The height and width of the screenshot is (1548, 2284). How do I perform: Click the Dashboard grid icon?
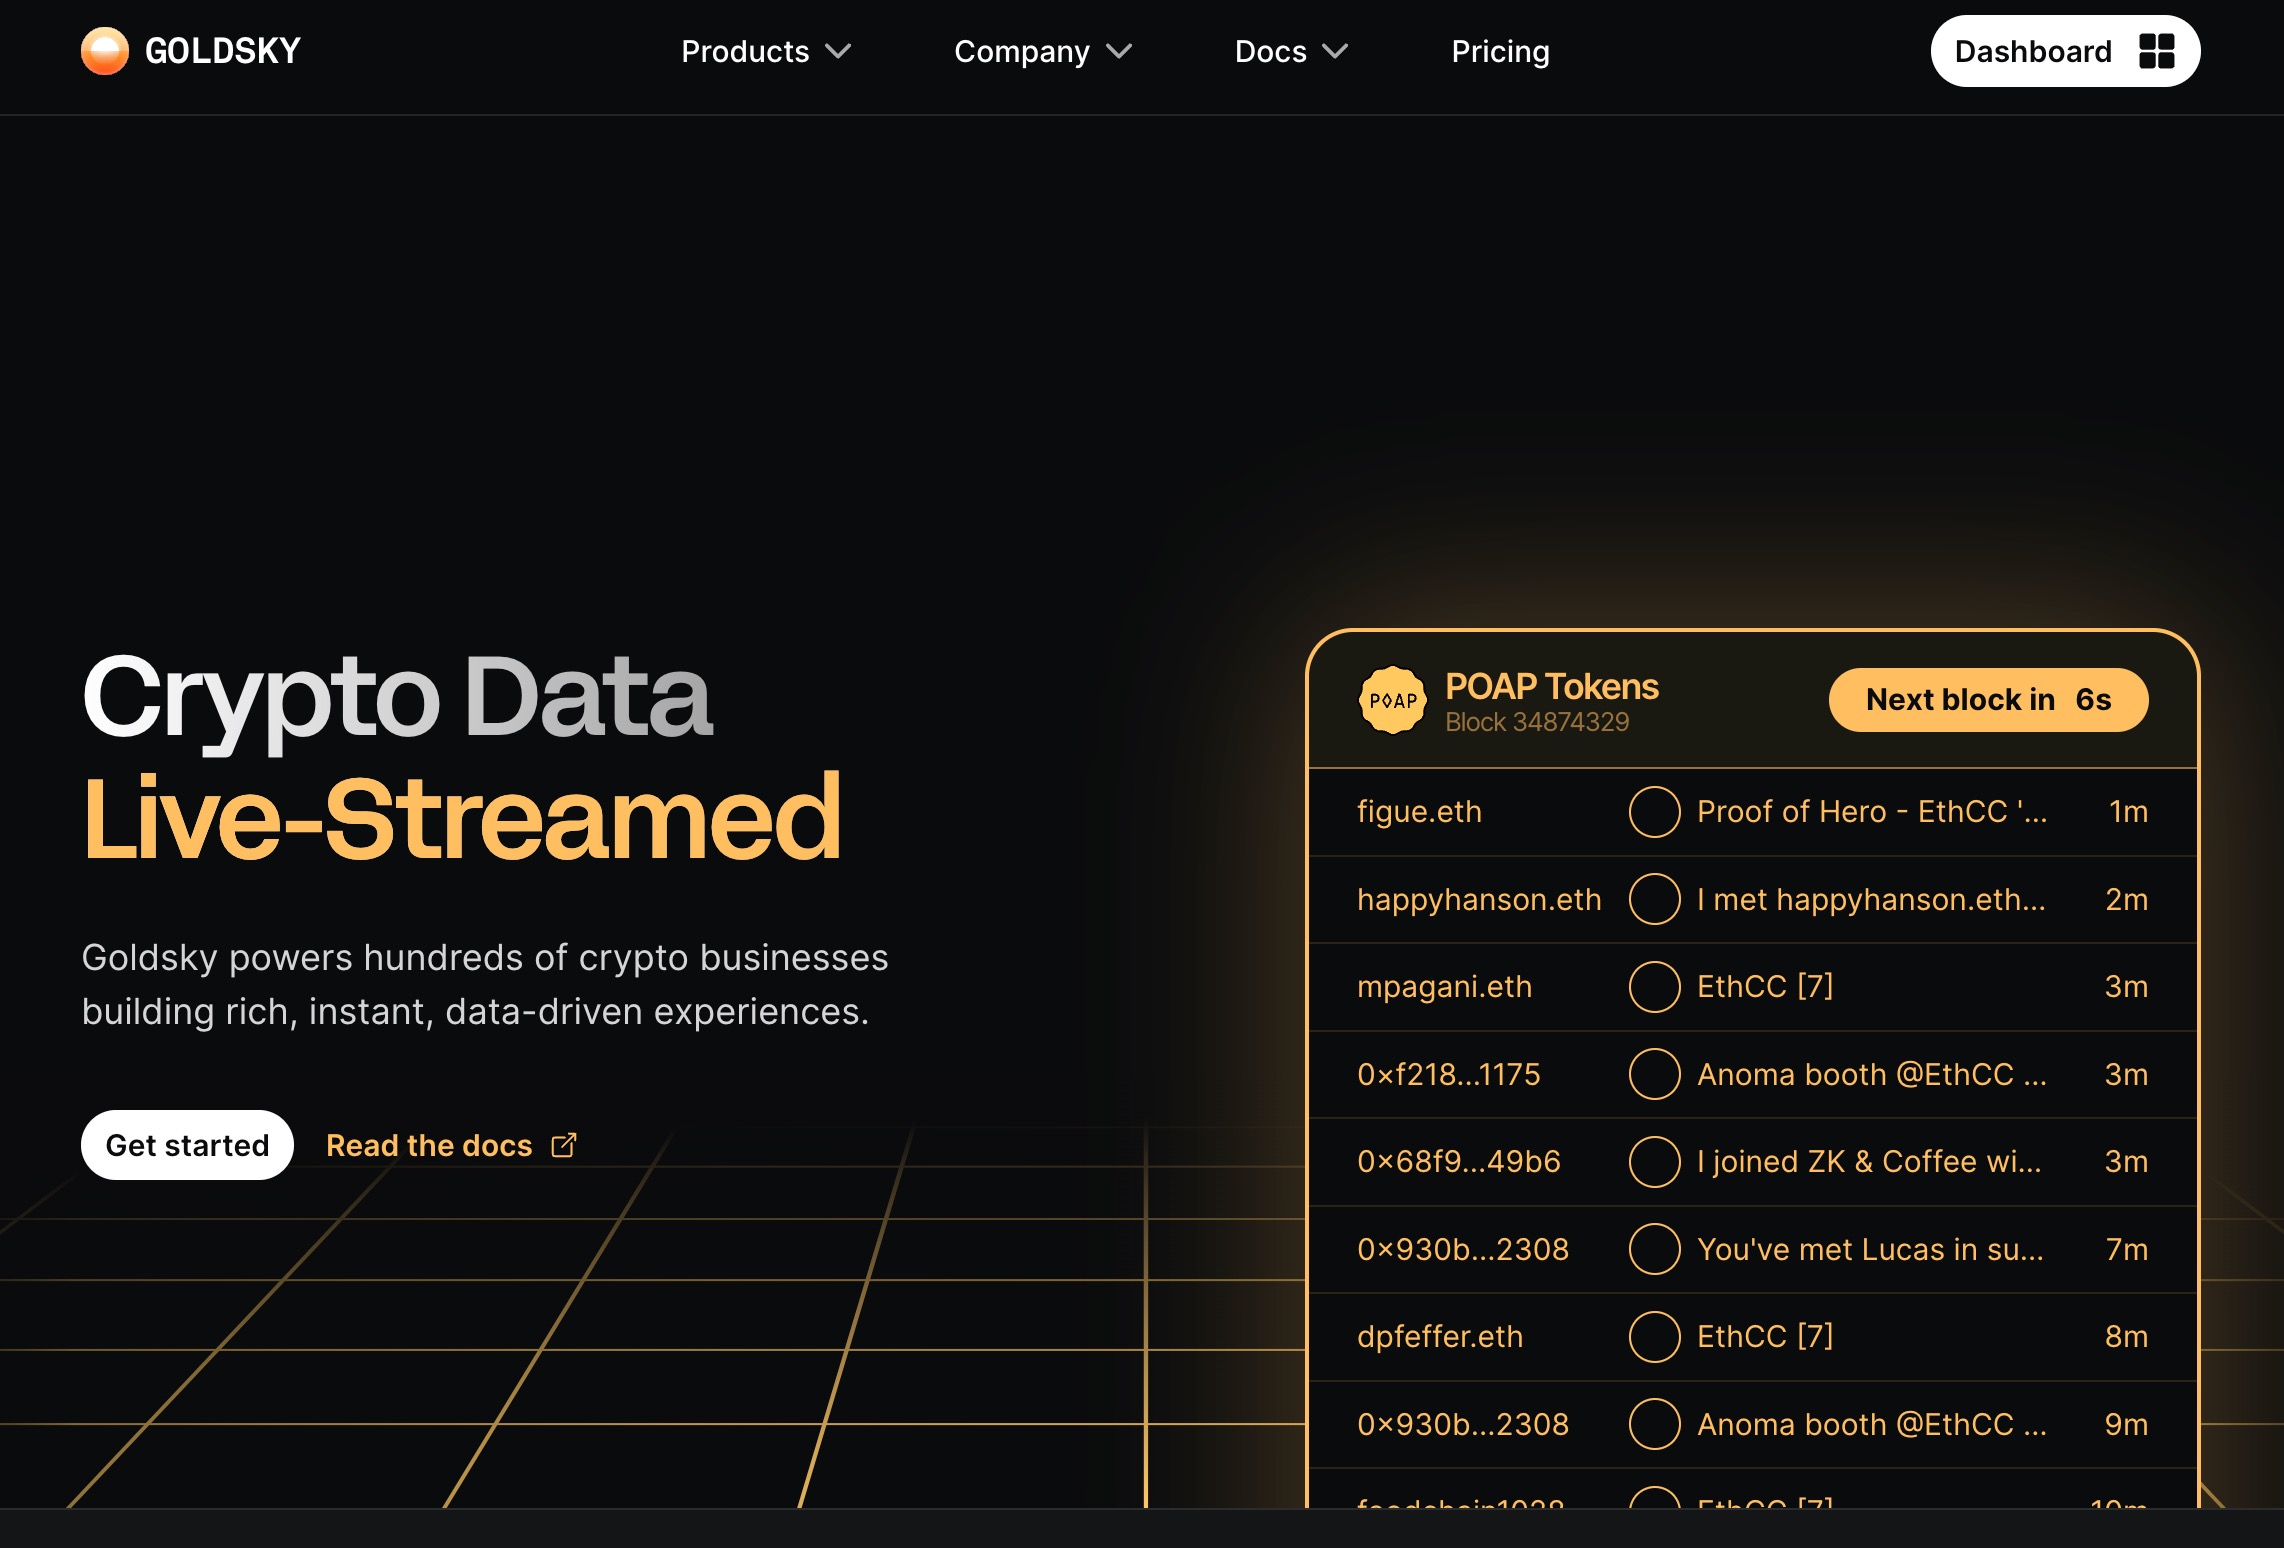[x=2157, y=51]
